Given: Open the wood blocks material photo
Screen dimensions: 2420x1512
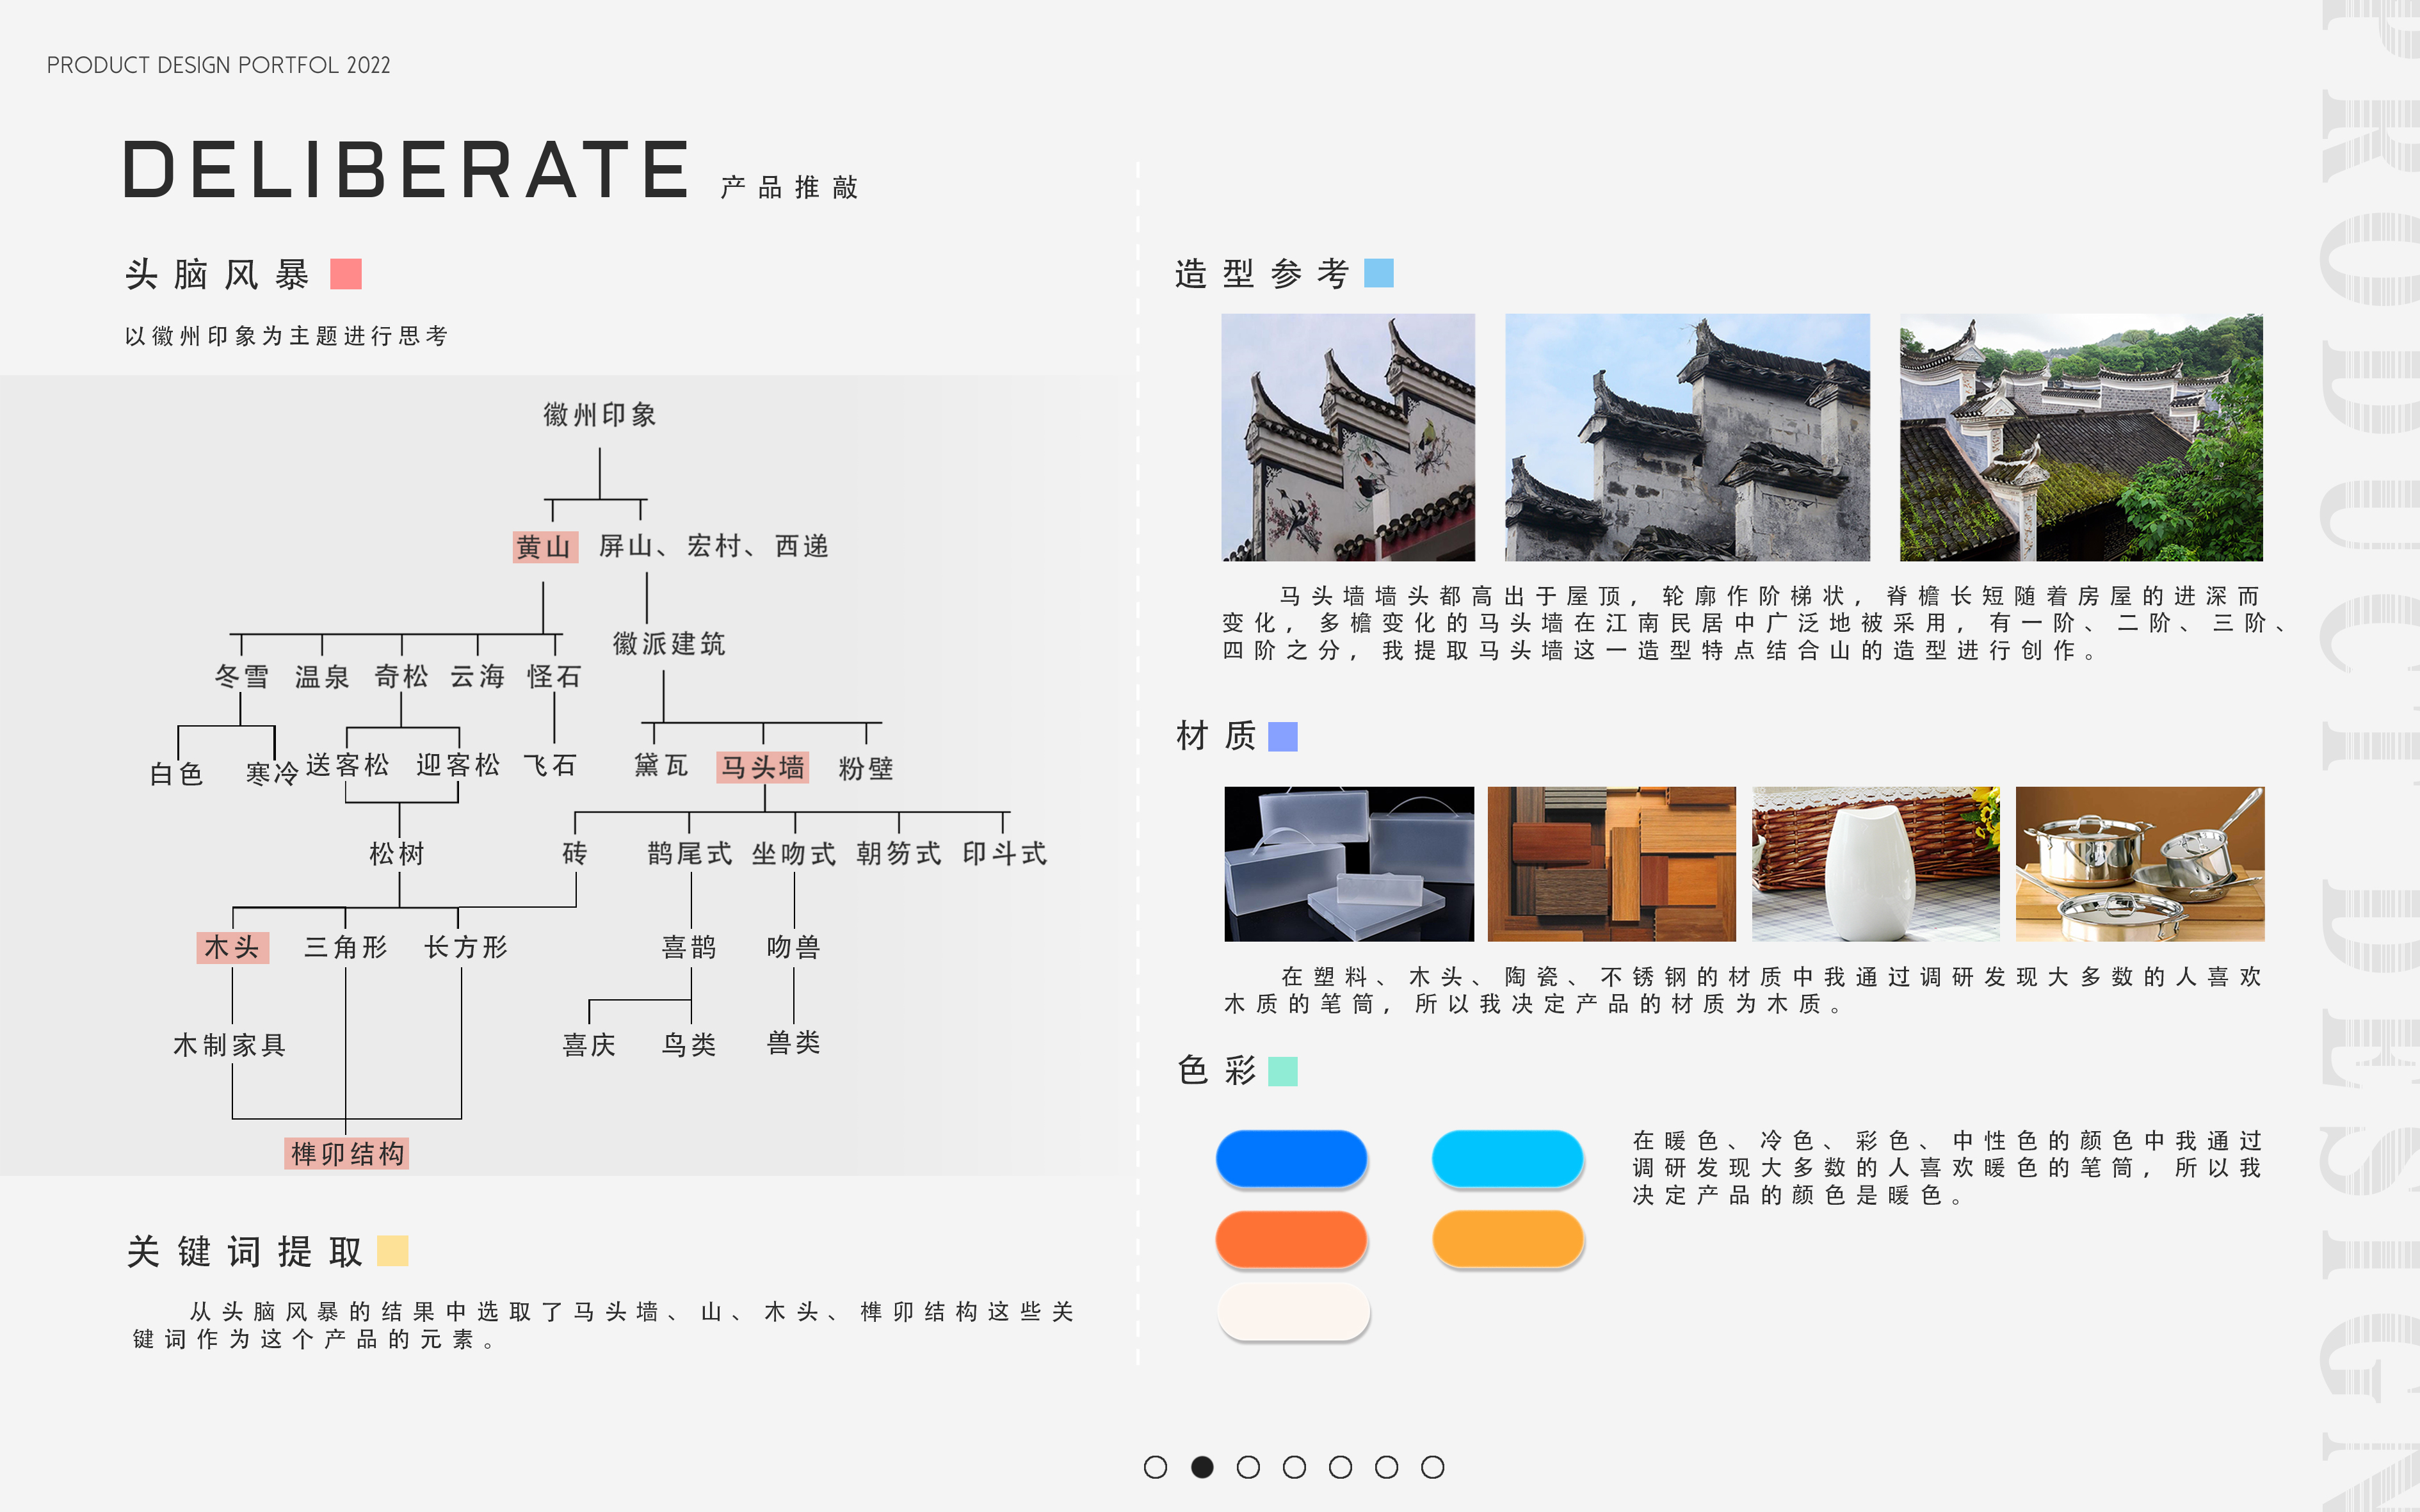Looking at the screenshot, I should (1611, 864).
